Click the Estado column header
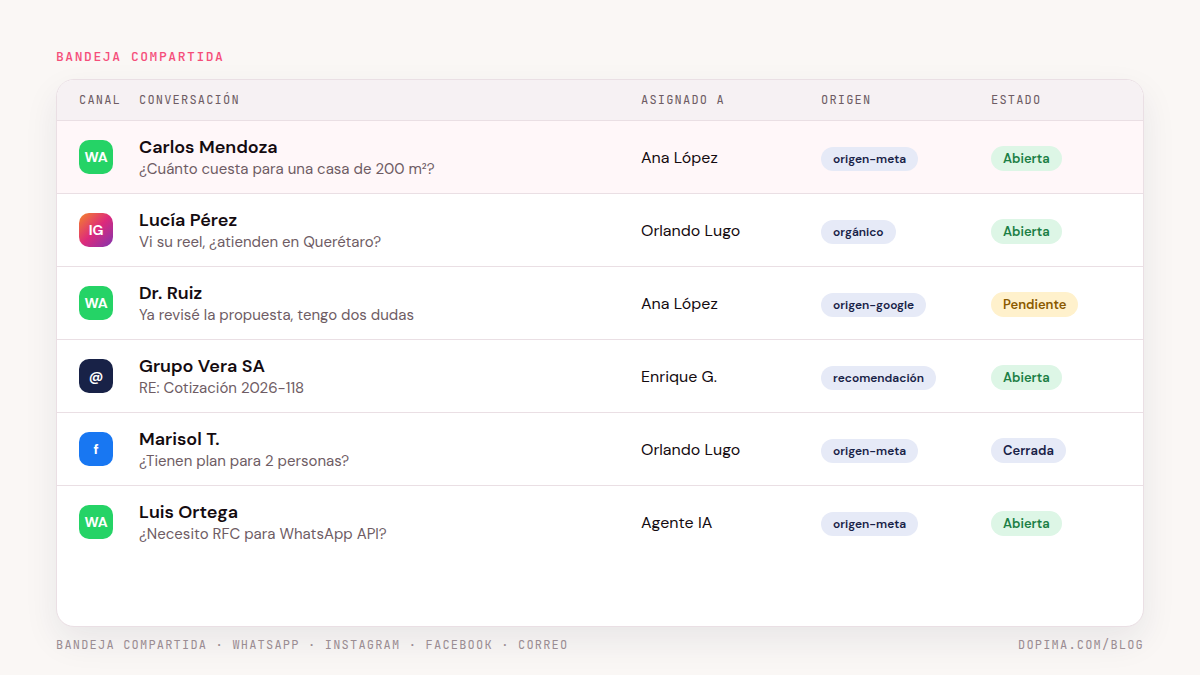 tap(1016, 100)
